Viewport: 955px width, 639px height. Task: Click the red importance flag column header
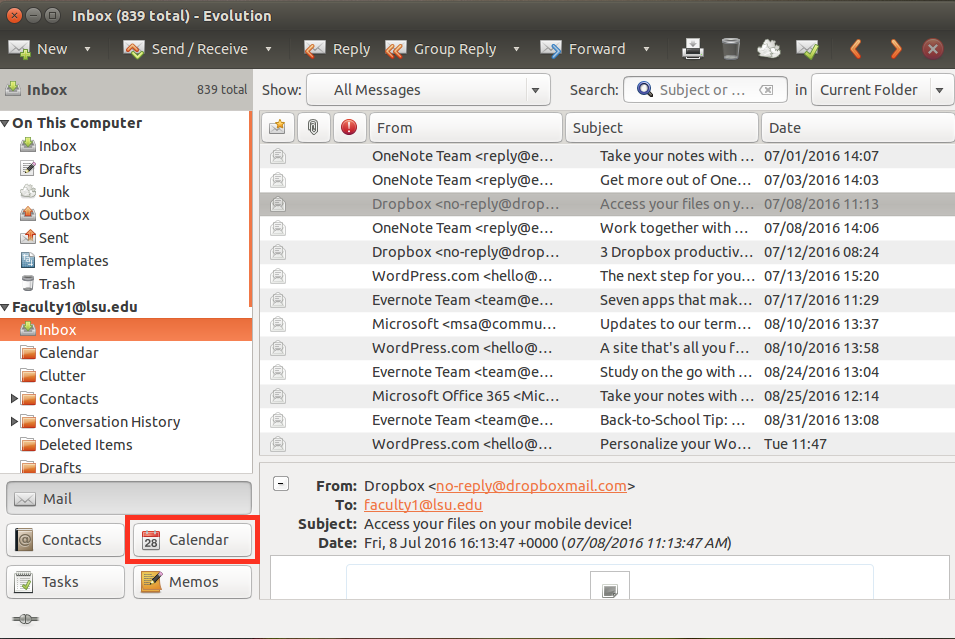click(x=349, y=127)
